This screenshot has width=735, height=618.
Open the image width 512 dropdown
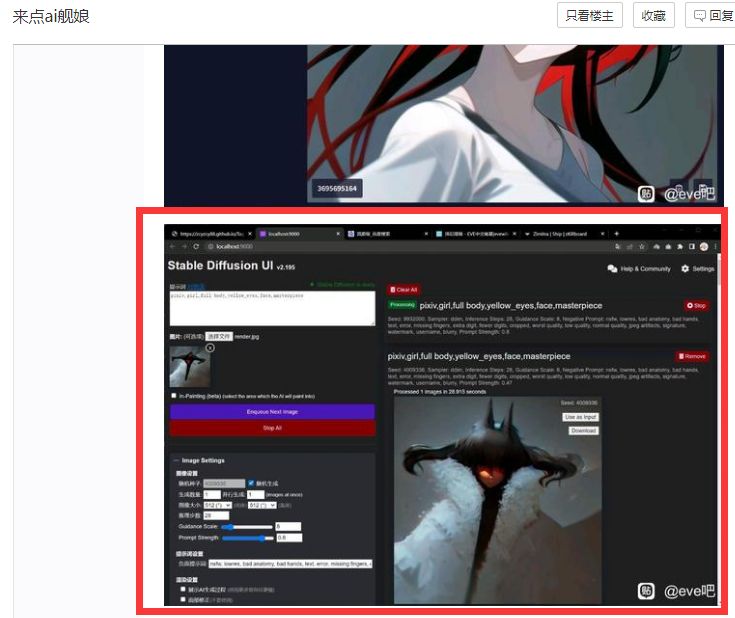(x=218, y=505)
